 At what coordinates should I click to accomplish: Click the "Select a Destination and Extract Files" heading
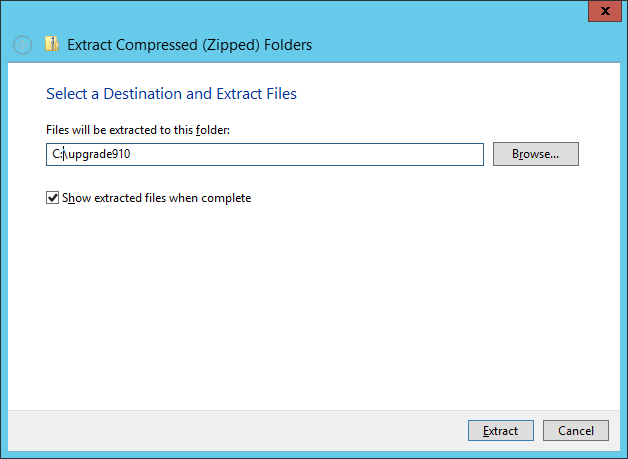pos(171,94)
